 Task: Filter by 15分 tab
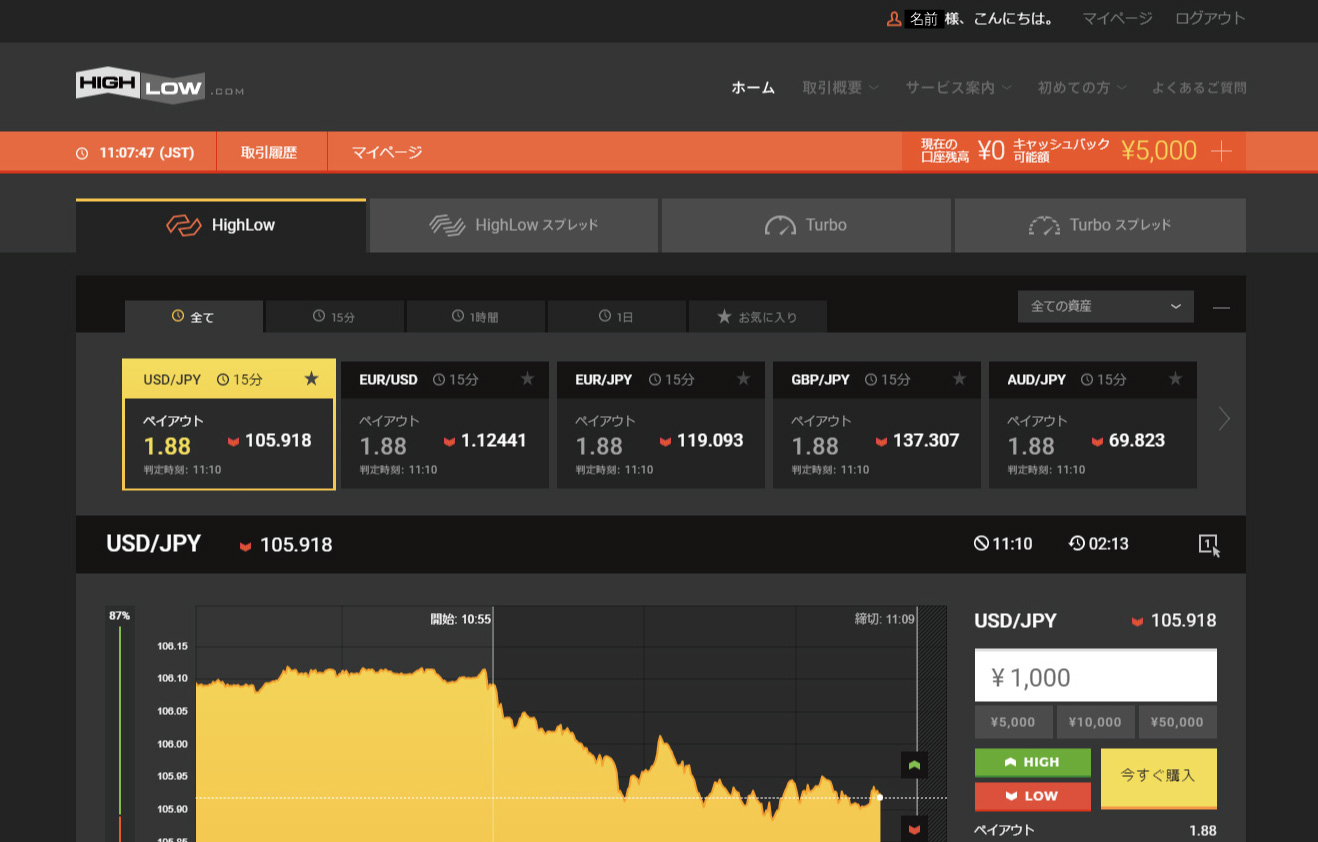(335, 317)
